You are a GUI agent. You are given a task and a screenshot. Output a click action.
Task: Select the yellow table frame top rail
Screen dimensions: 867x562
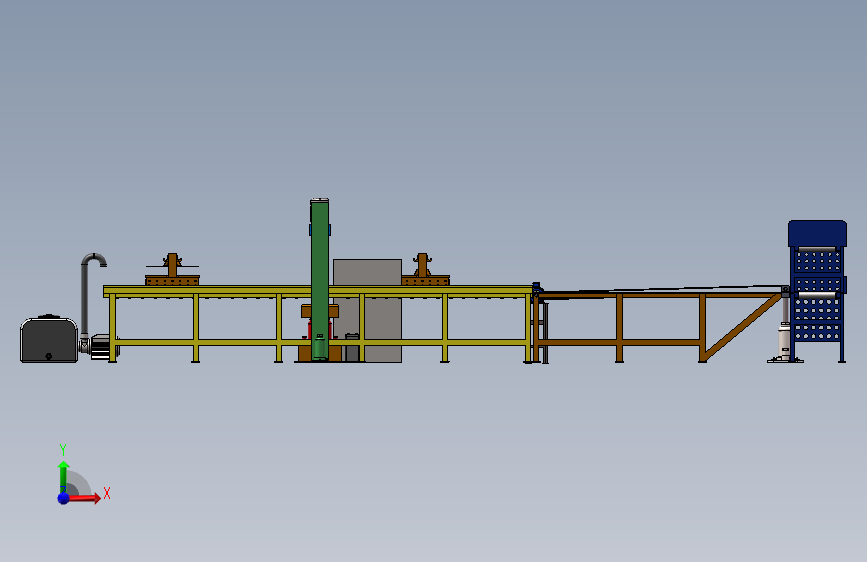pyautogui.click(x=318, y=292)
